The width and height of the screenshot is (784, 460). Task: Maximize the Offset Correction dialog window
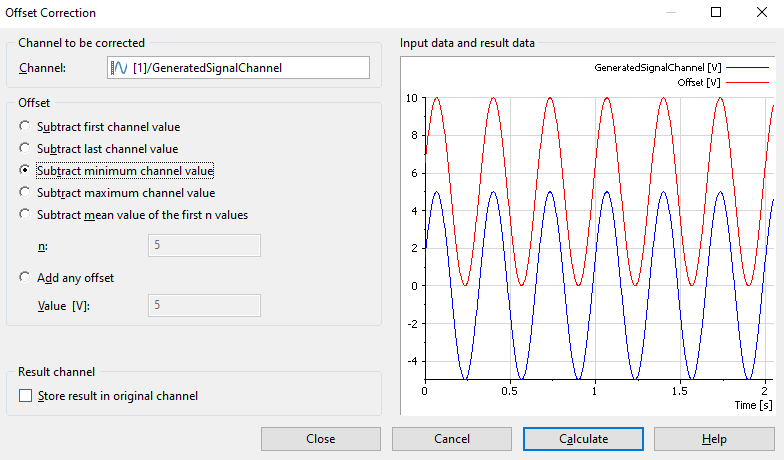coord(715,13)
